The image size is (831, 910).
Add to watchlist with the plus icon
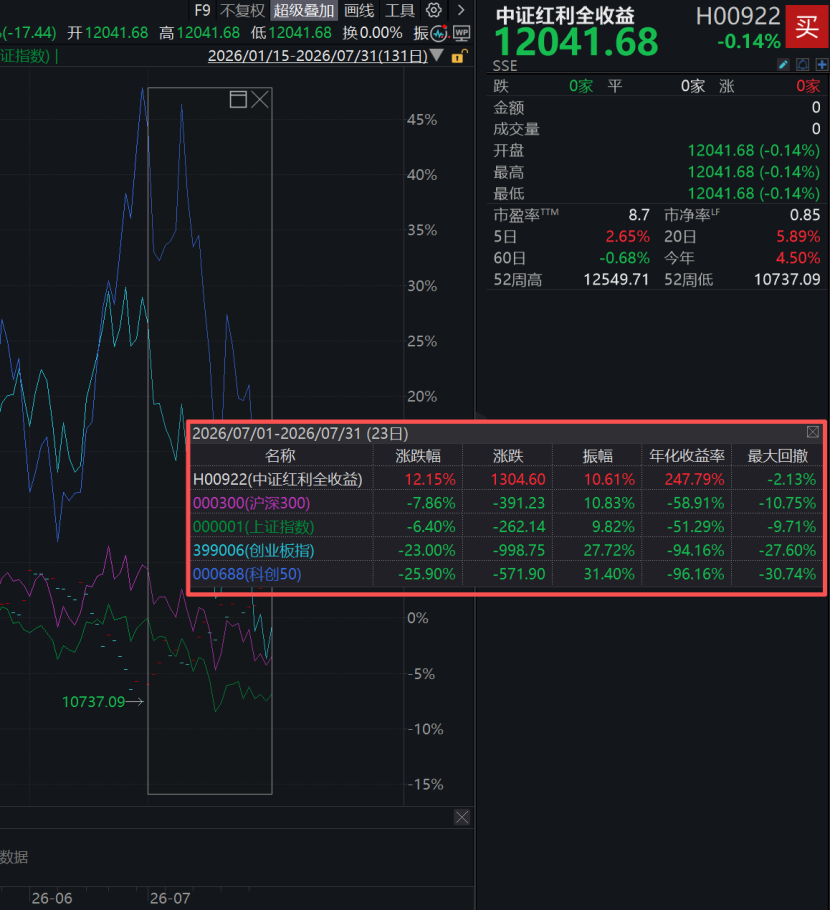(x=822, y=64)
